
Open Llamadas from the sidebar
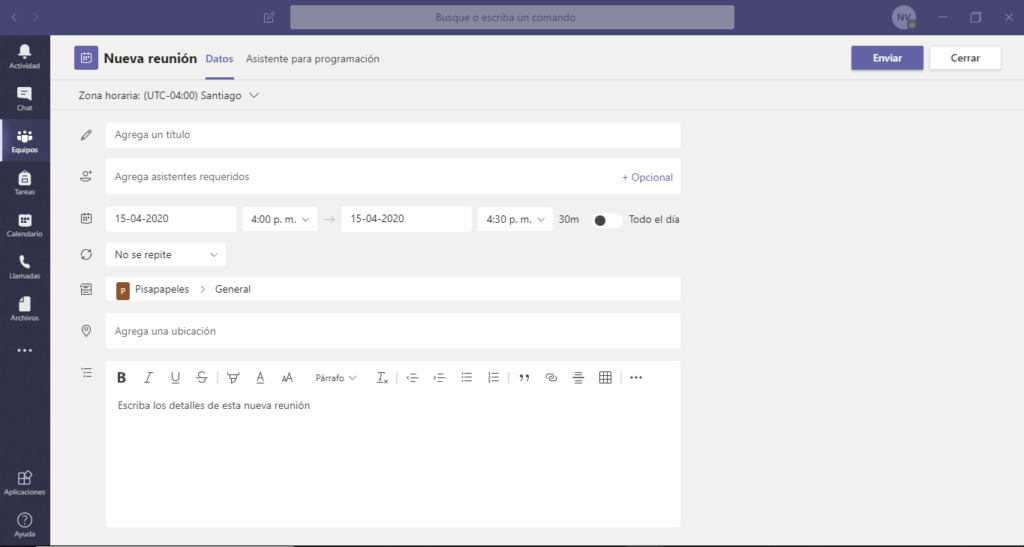pos(24,267)
